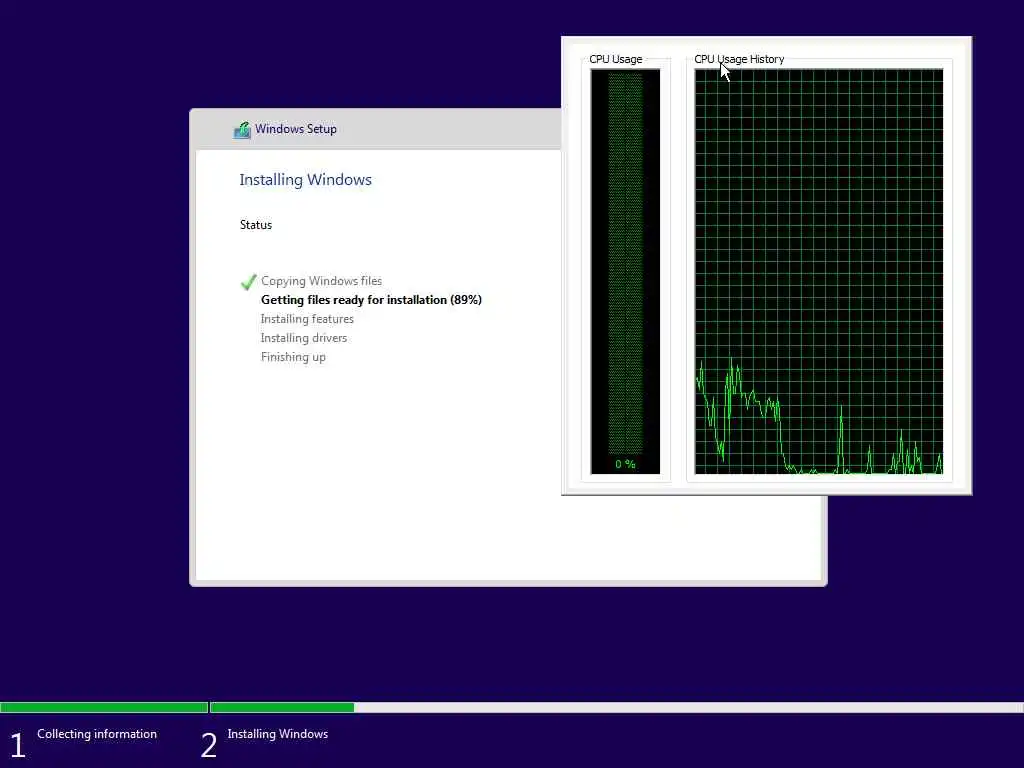1024x768 pixels.
Task: Click the CPU Usage History label
Action: [x=739, y=59]
